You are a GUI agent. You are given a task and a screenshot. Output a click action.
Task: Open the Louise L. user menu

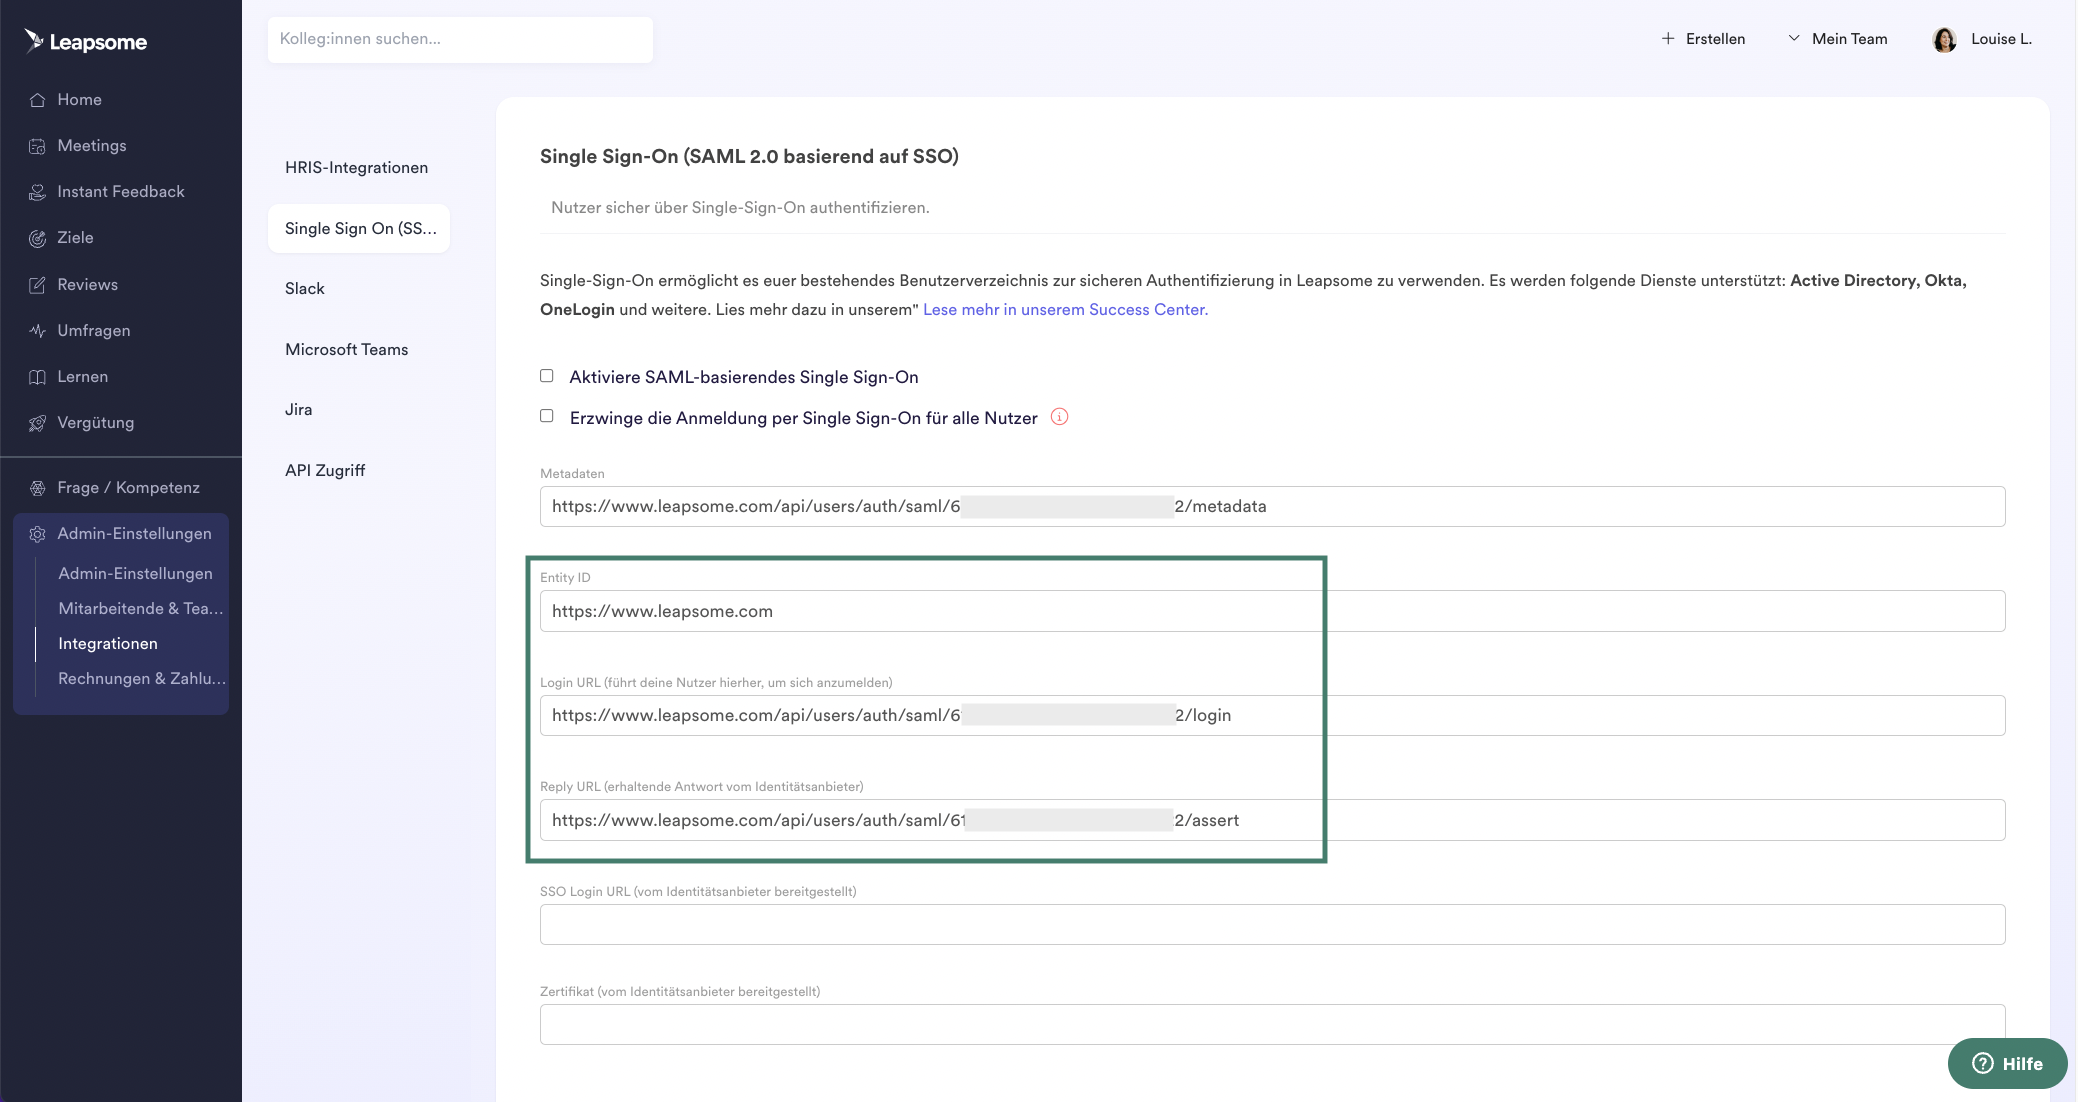1983,39
